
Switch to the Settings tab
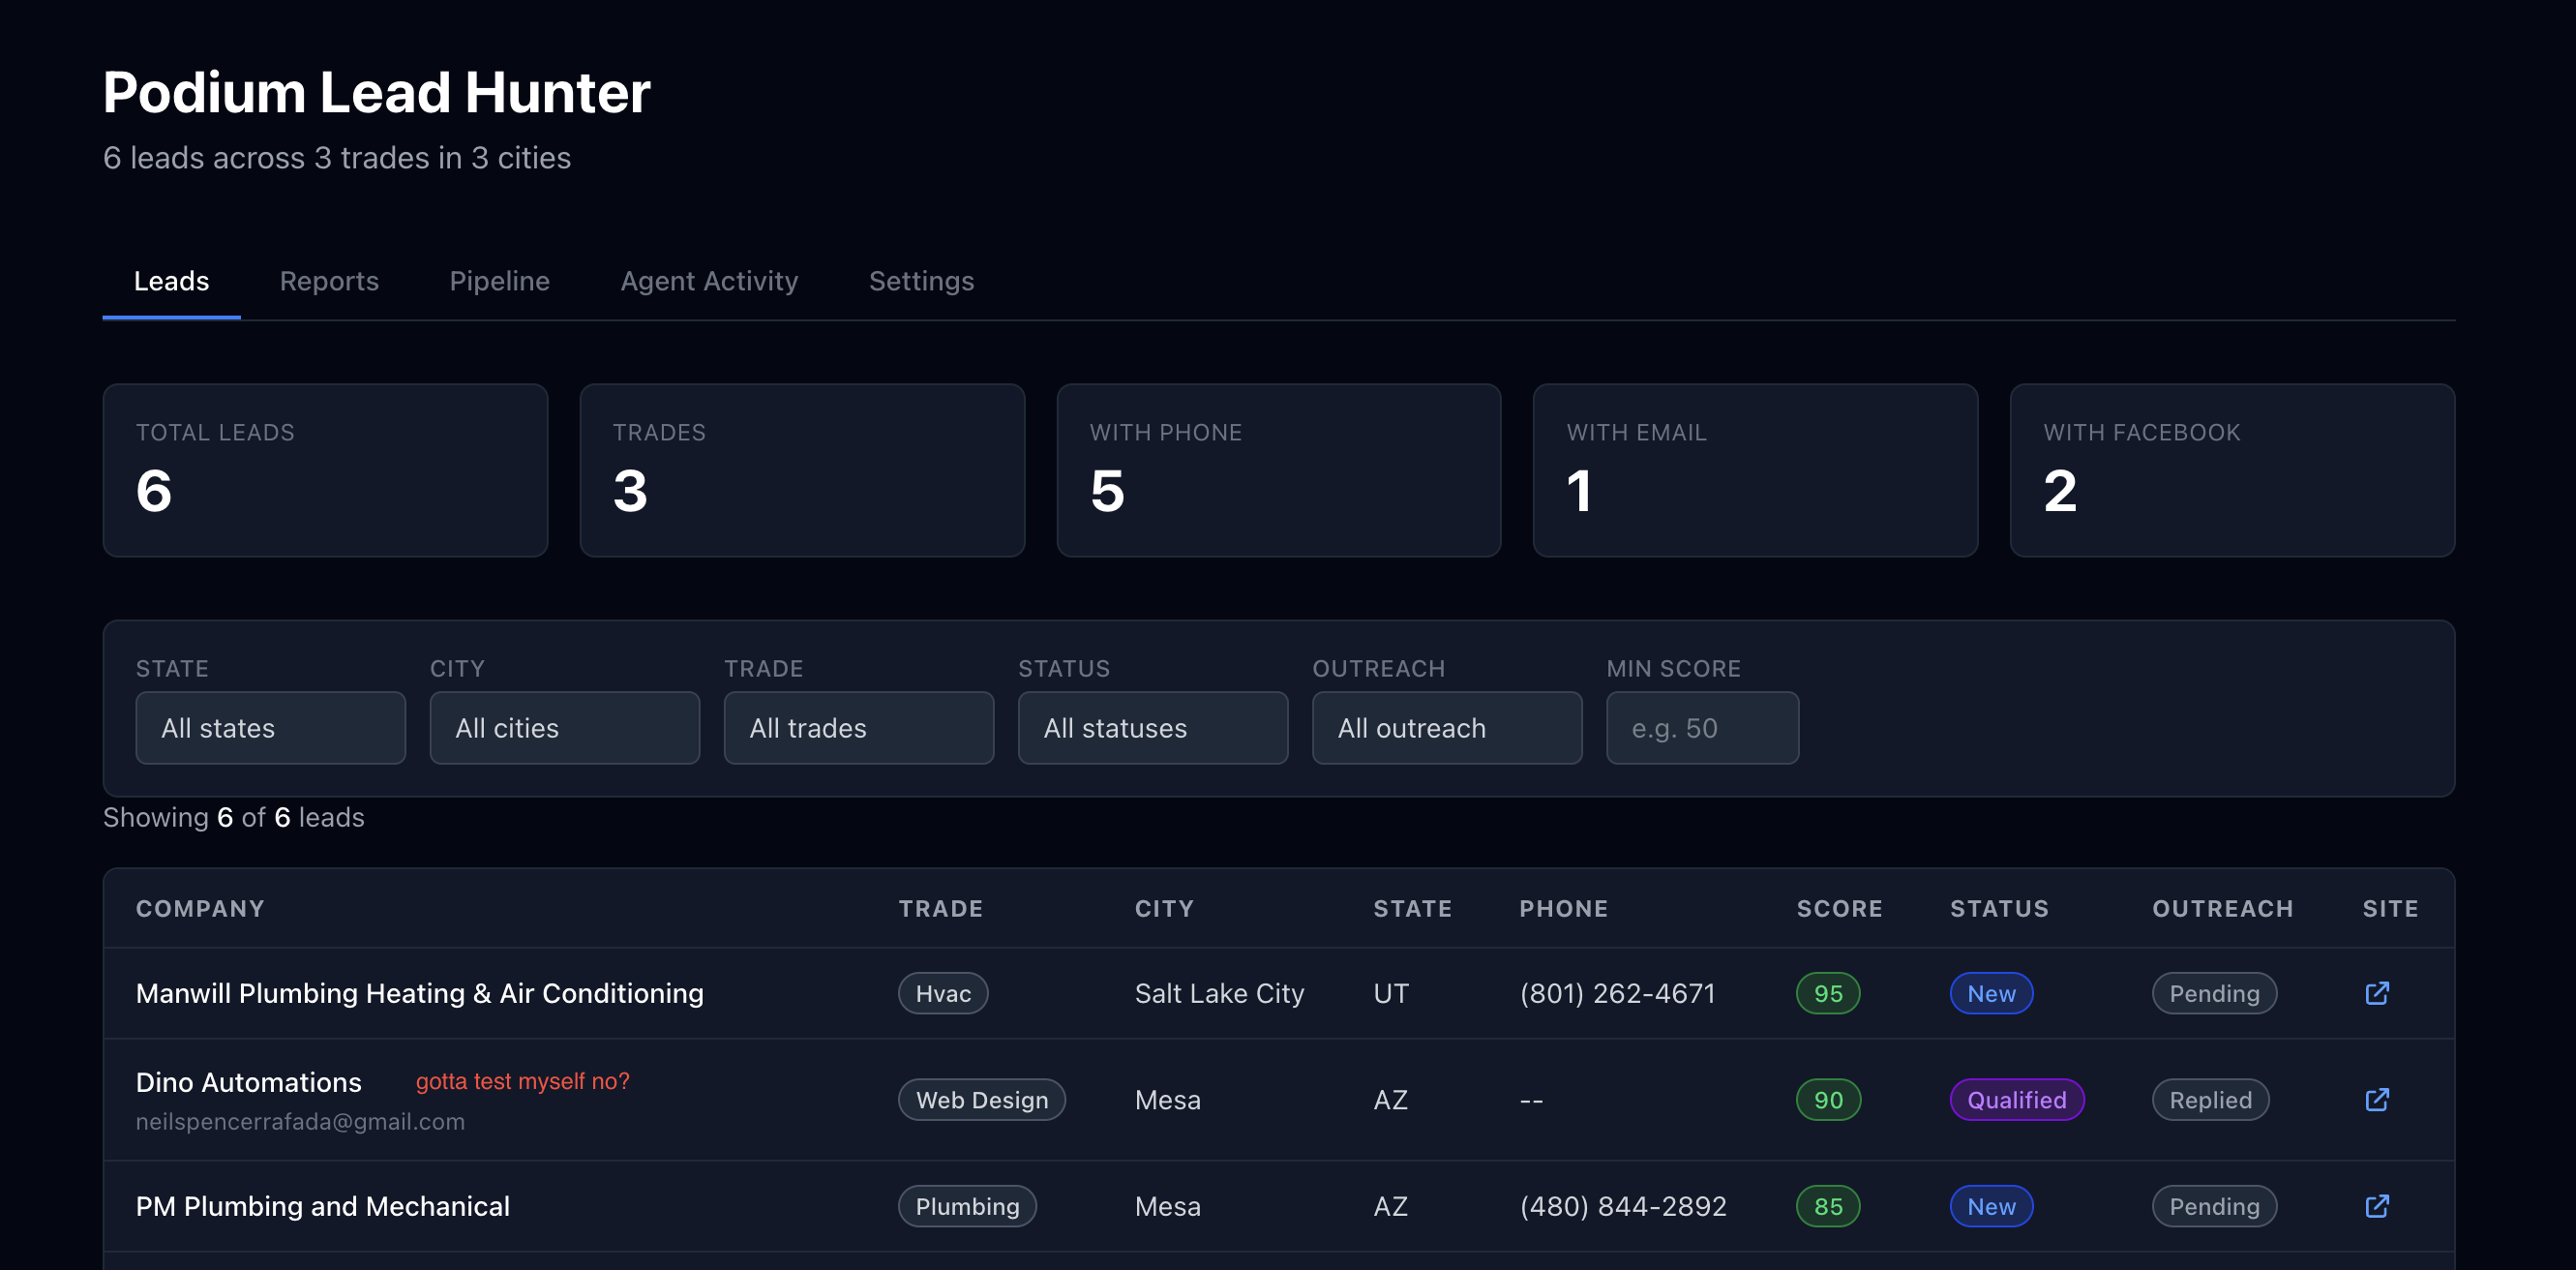pos(921,281)
